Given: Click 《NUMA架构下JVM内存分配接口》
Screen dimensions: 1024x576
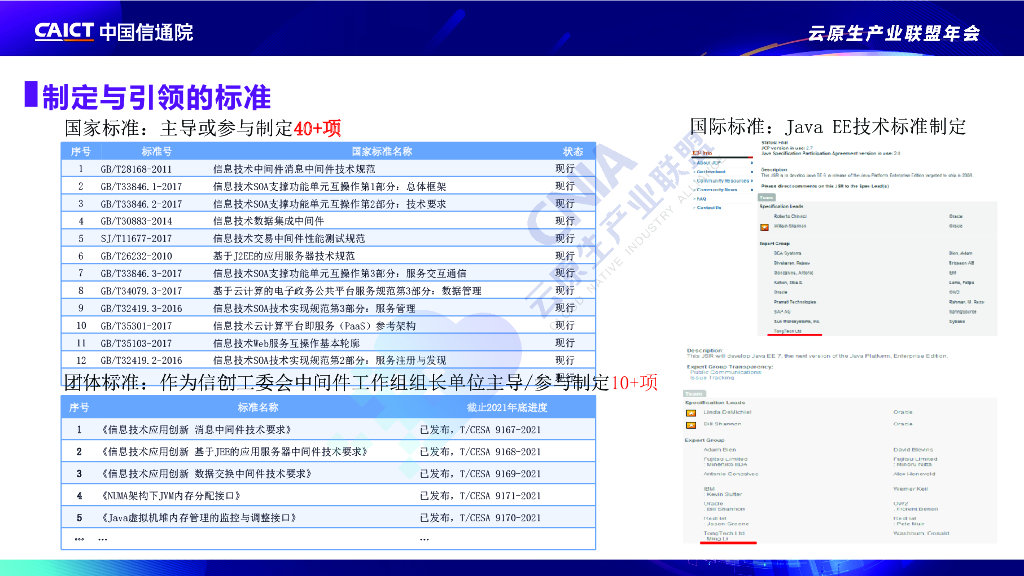Looking at the screenshot, I should tap(171, 496).
